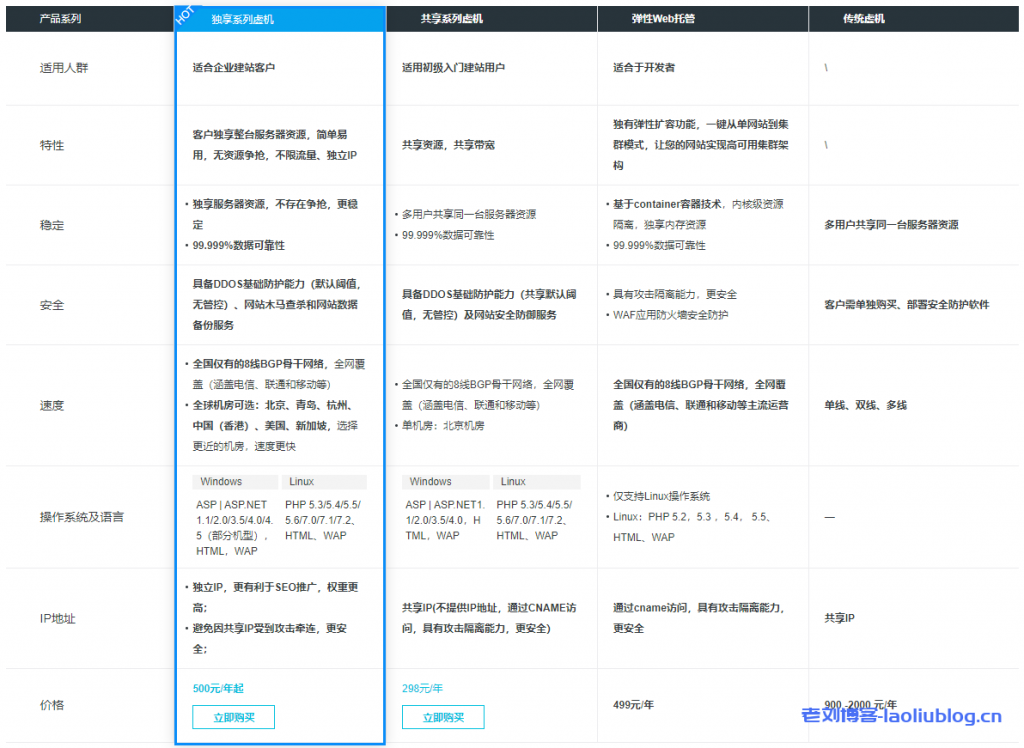The height and width of the screenshot is (748, 1024).
Task: Click the 499元/年 price text
Action: coord(633,704)
